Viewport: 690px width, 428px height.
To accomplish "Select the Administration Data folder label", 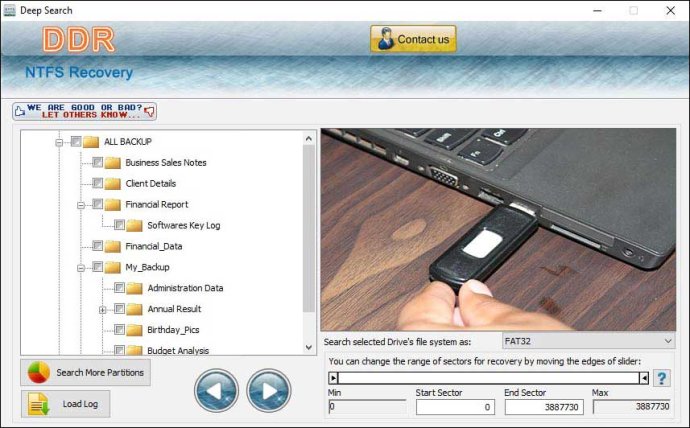I will tap(185, 288).
